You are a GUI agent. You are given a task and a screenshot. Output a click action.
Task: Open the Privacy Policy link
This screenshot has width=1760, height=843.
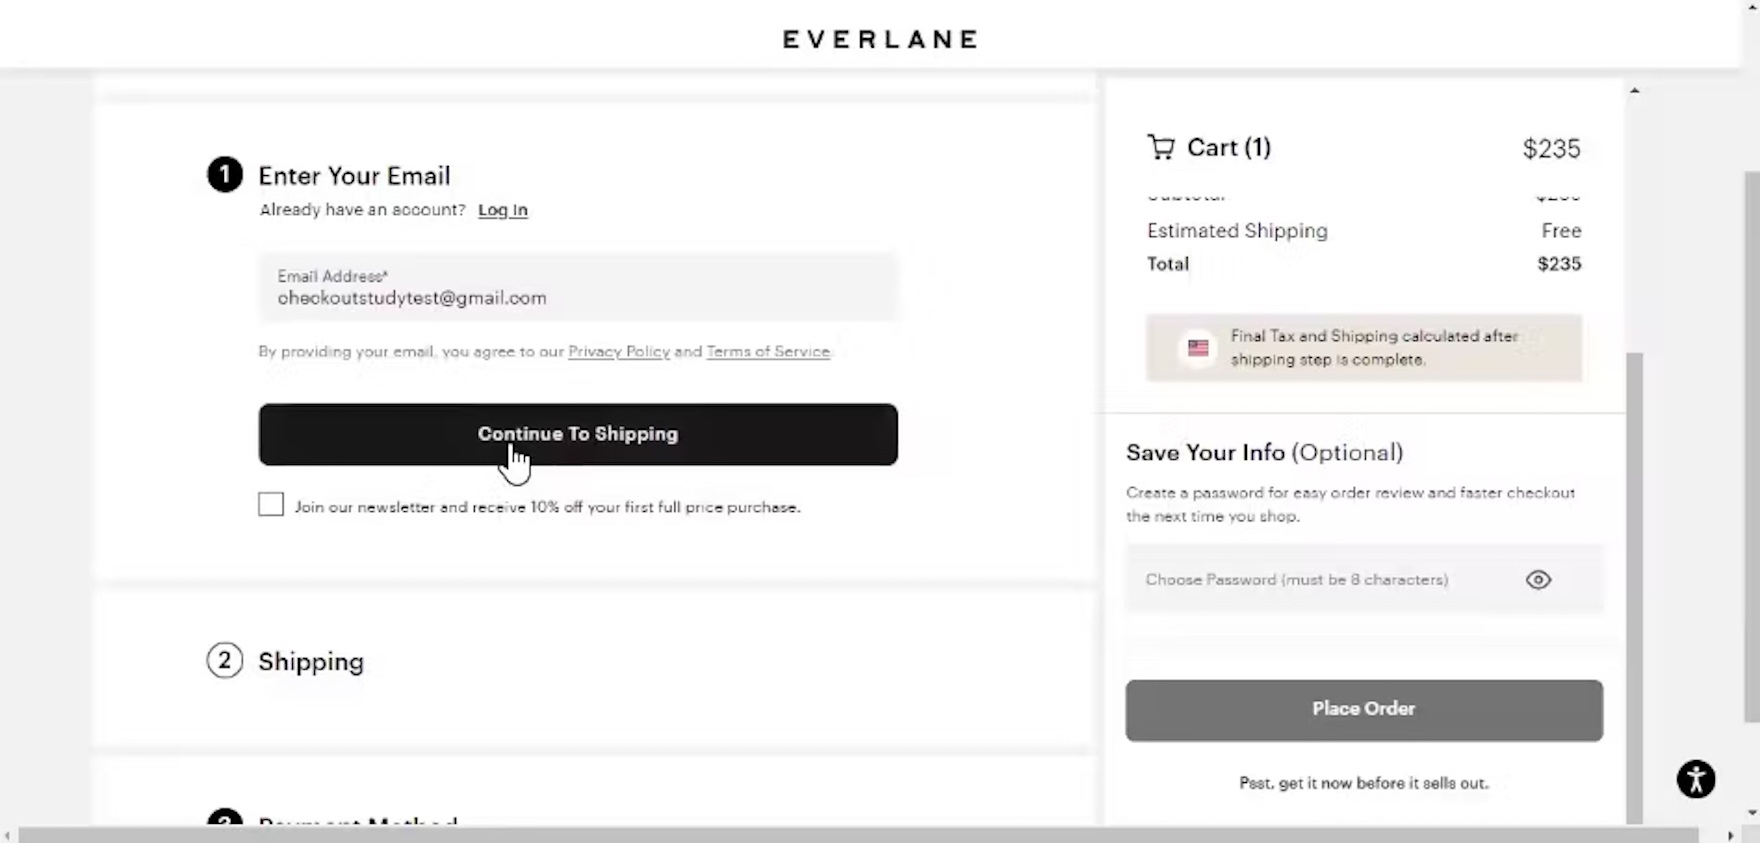click(619, 352)
